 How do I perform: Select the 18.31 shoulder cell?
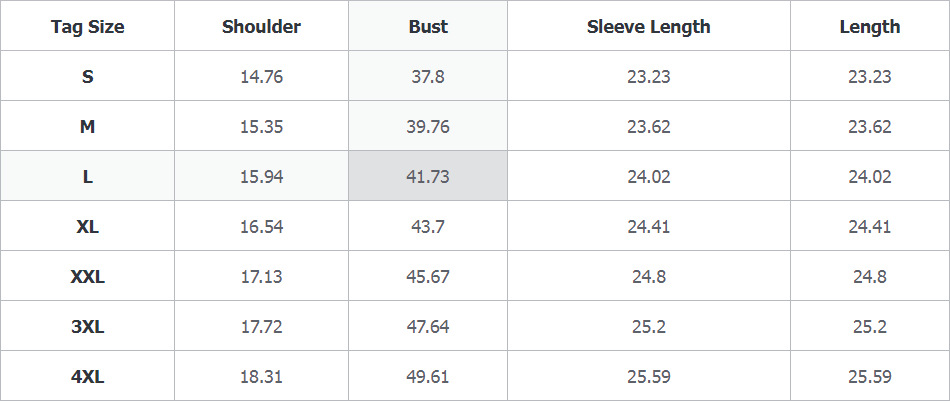[x=262, y=377]
